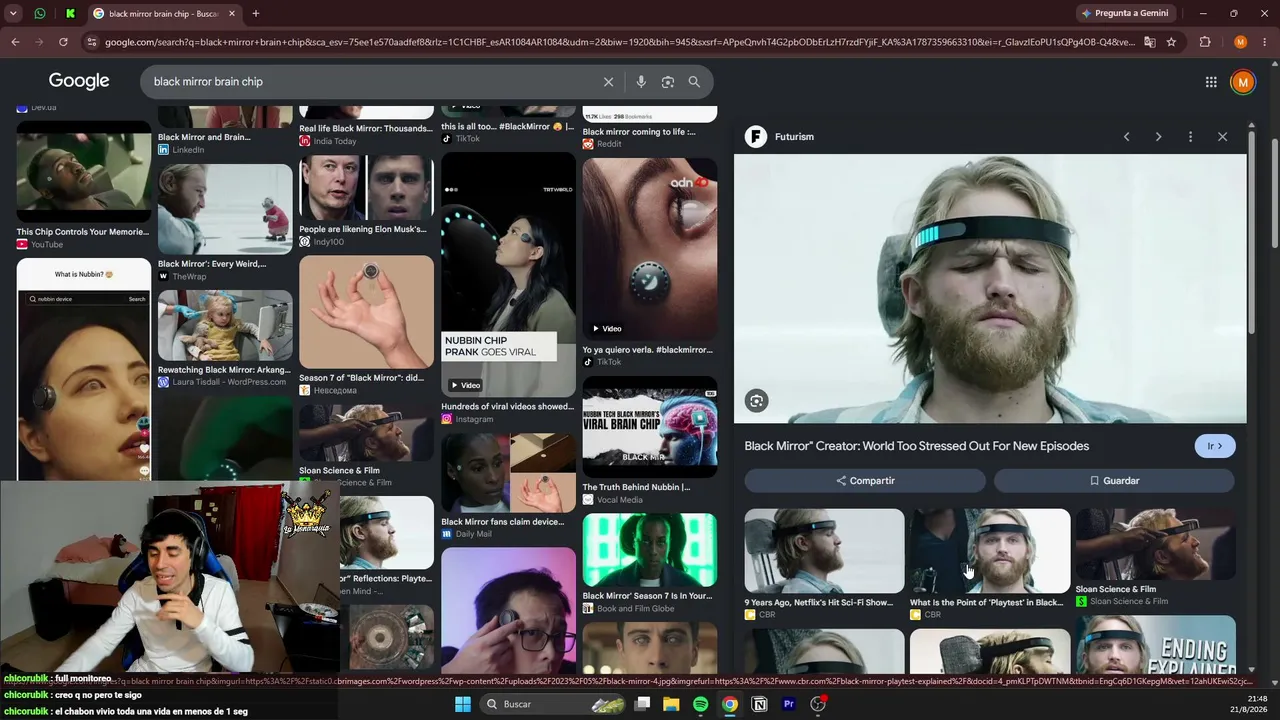This screenshot has height=720, width=1280.
Task: Focus the Google search input field
Action: tap(370, 82)
